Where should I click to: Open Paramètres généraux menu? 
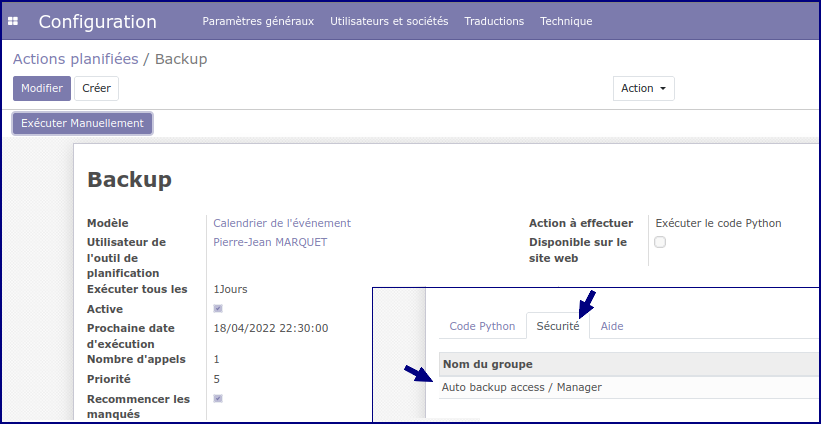[258, 21]
